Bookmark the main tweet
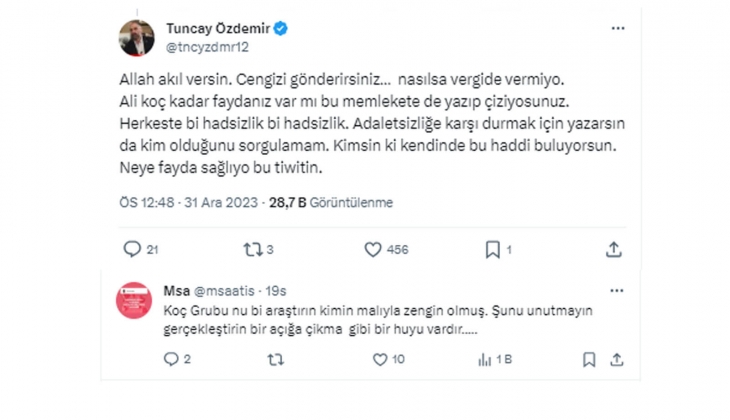This screenshot has width=730, height=420. (x=493, y=249)
